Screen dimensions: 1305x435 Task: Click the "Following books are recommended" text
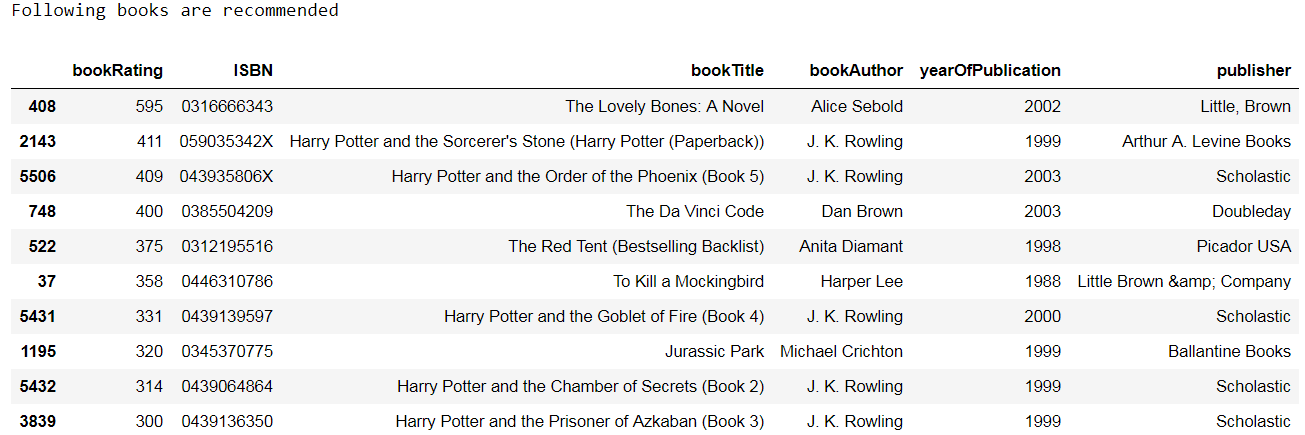(x=175, y=10)
